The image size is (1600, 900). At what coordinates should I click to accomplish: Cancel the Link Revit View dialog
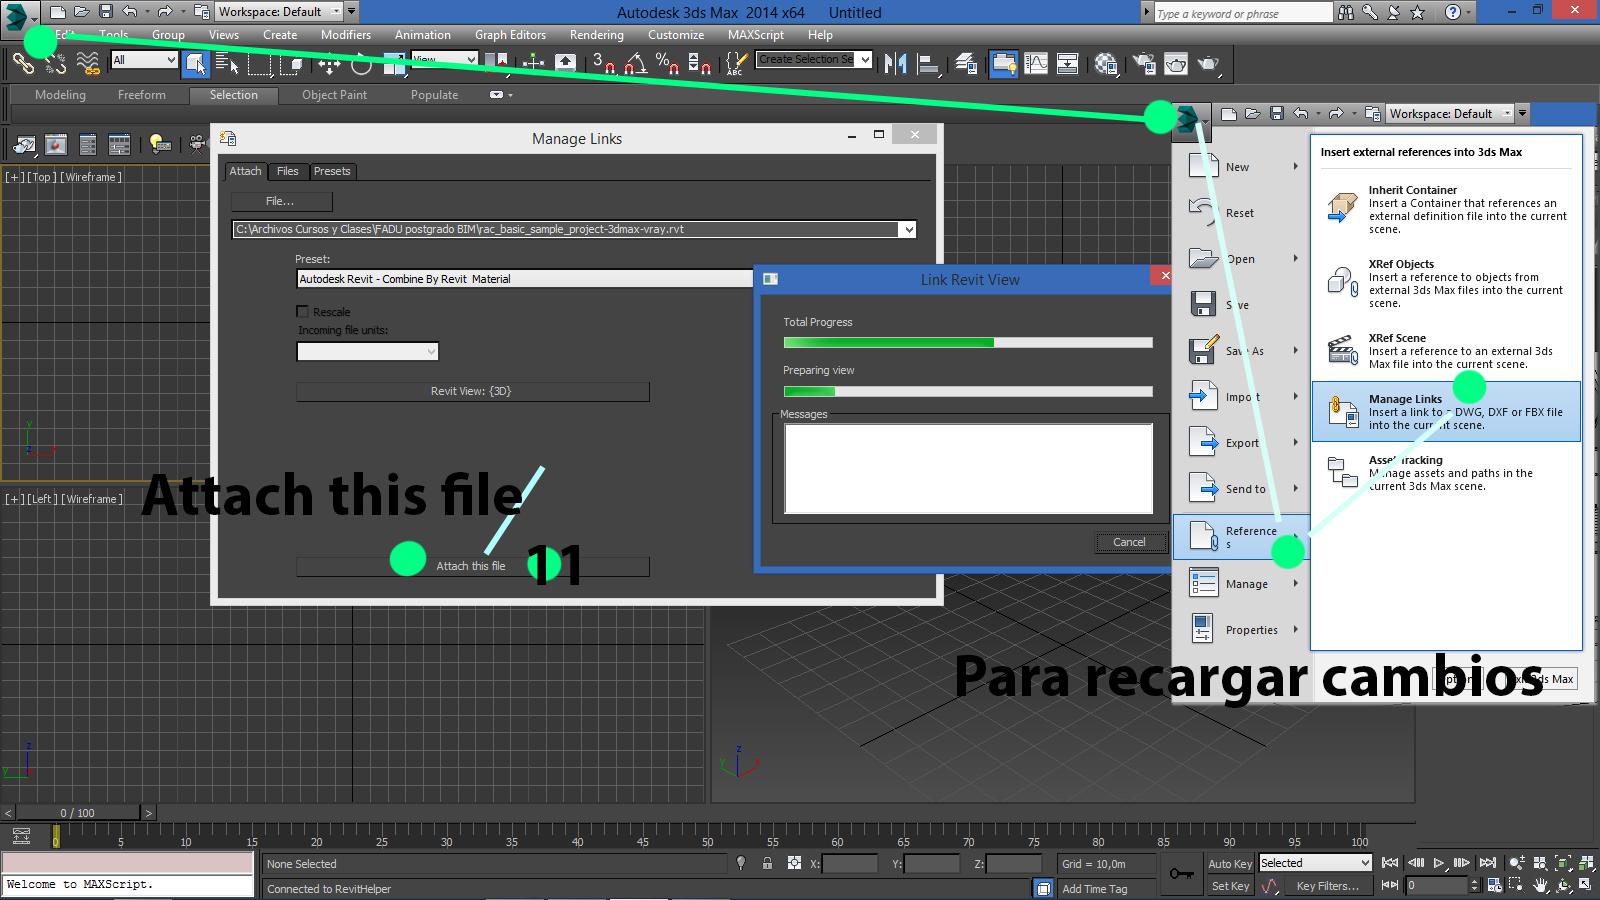coord(1130,542)
